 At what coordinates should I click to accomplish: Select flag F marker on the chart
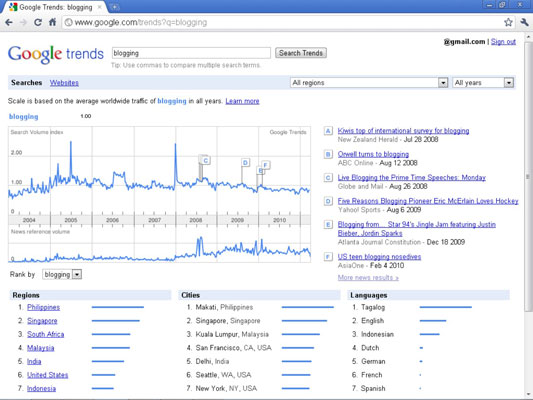click(266, 165)
